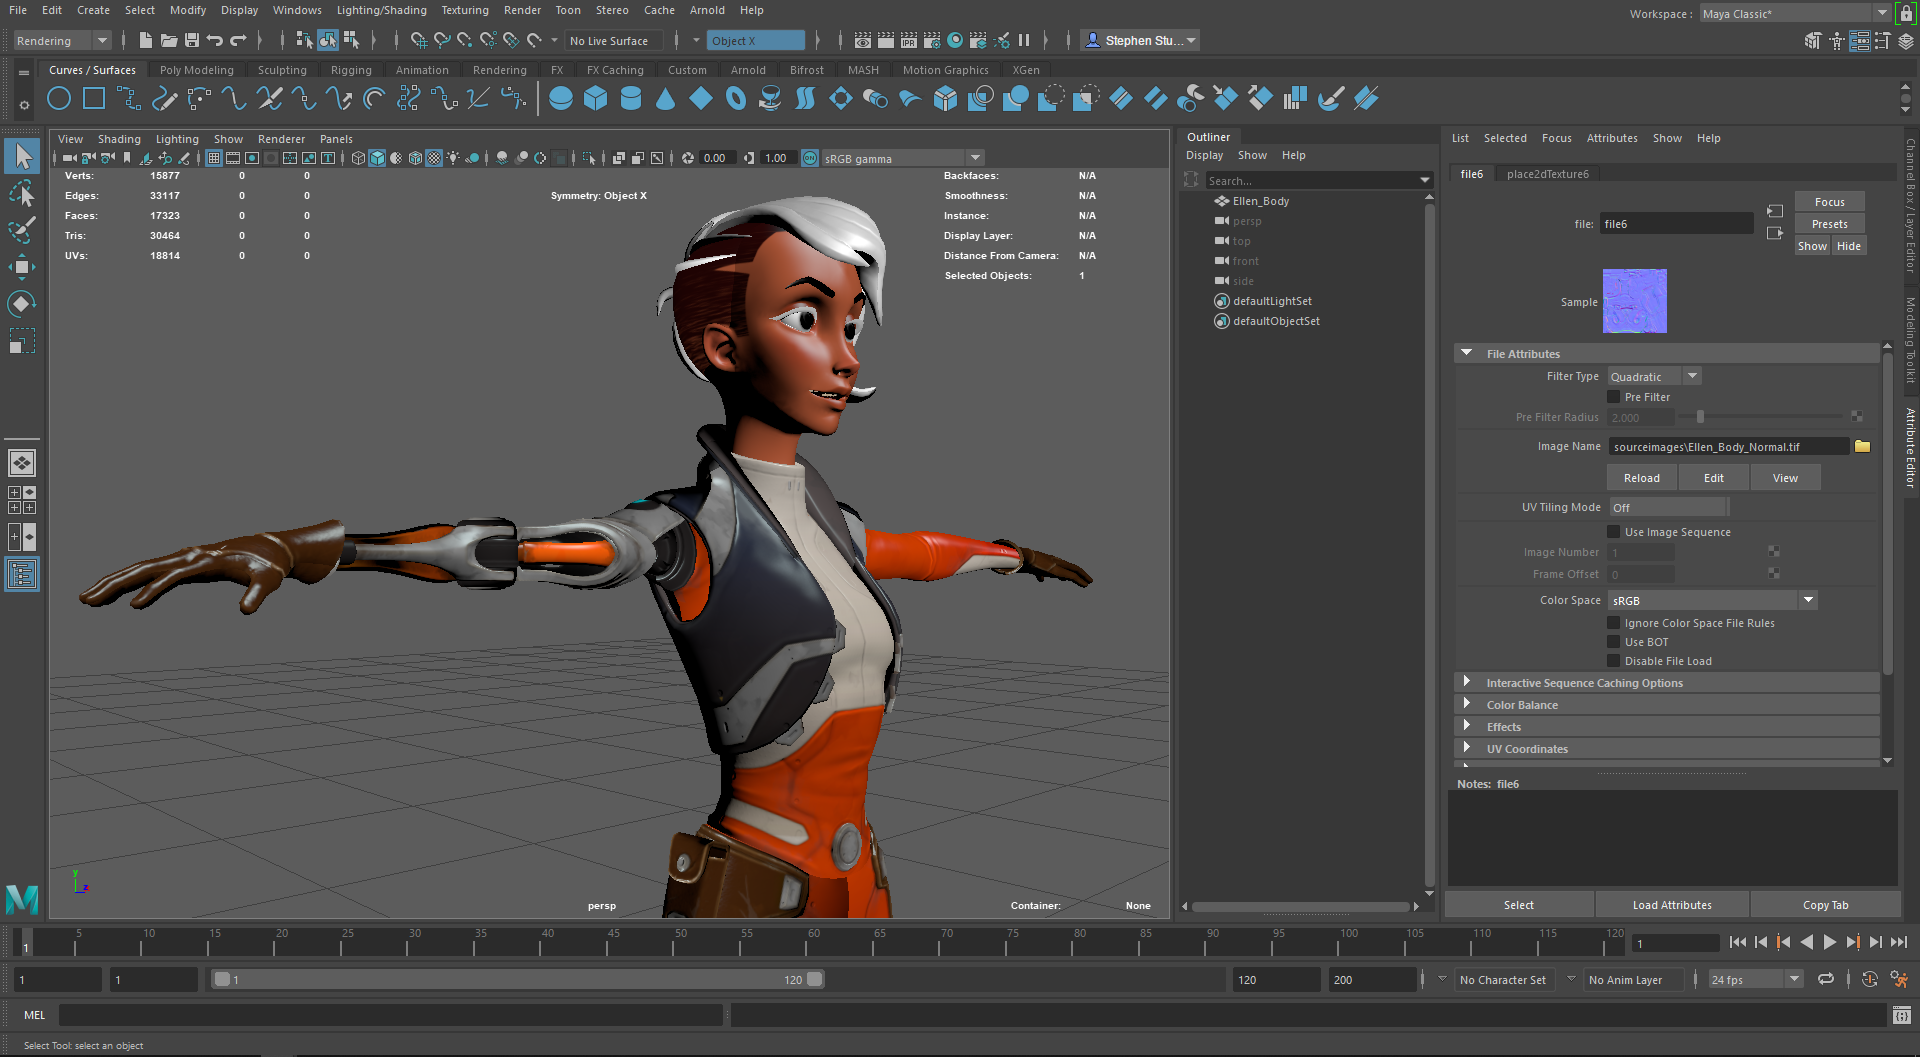Image resolution: width=1920 pixels, height=1057 pixels.
Task: Expand the Color Balance section
Action: point(1467,704)
